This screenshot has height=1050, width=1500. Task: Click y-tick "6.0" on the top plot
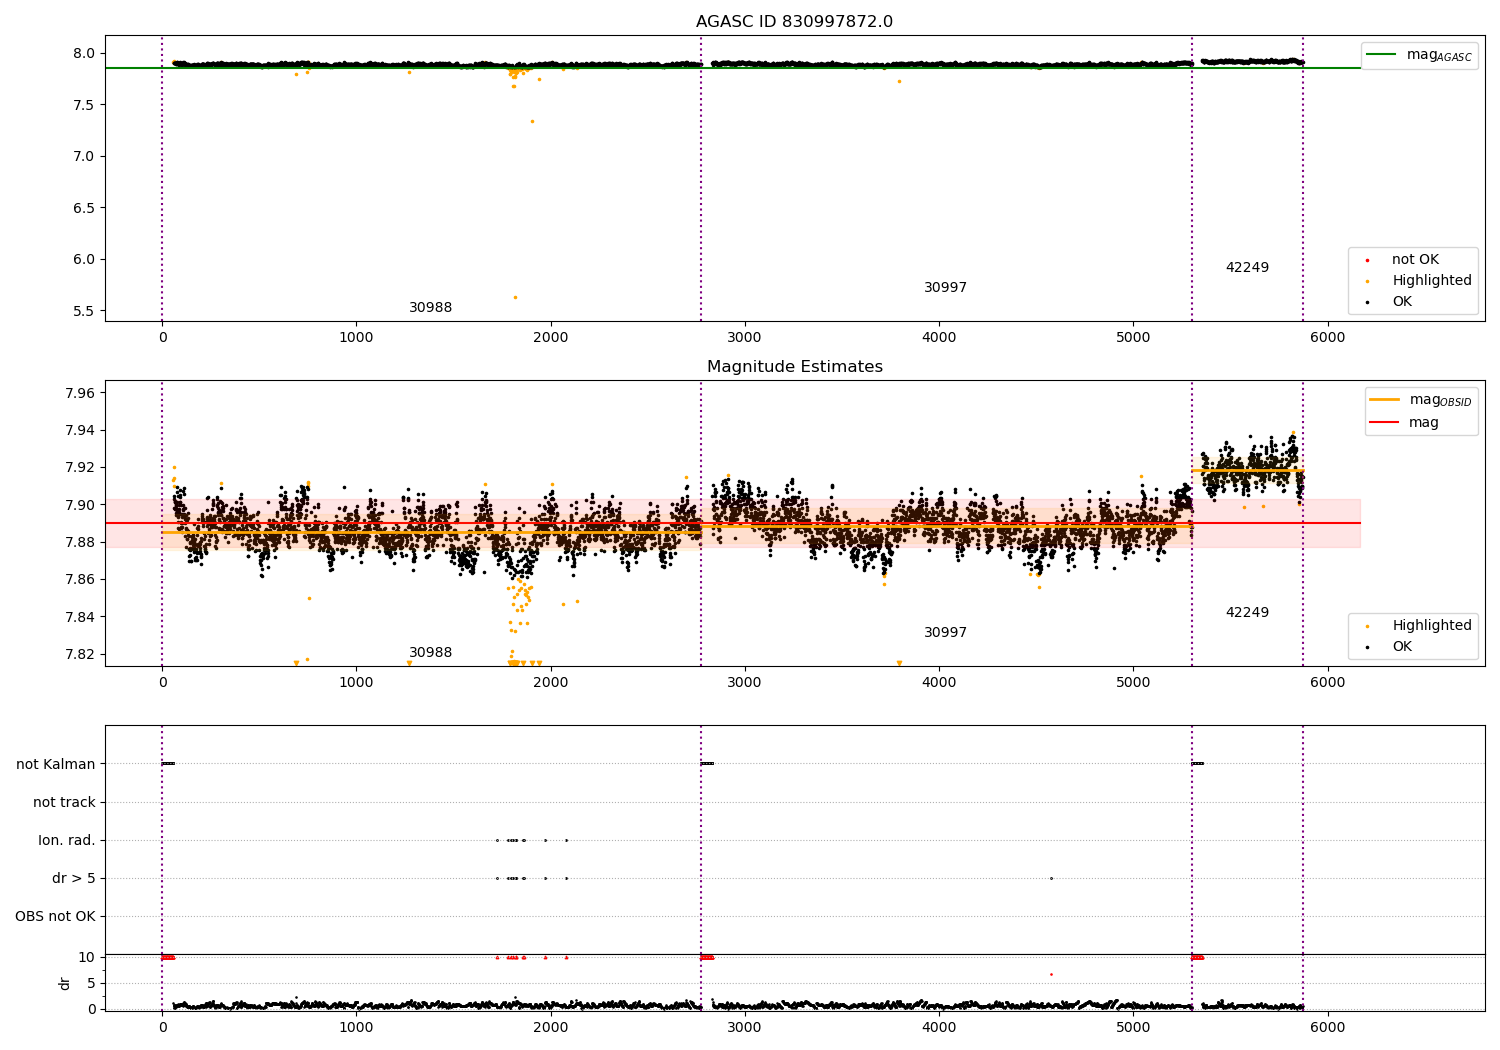click(x=83, y=260)
